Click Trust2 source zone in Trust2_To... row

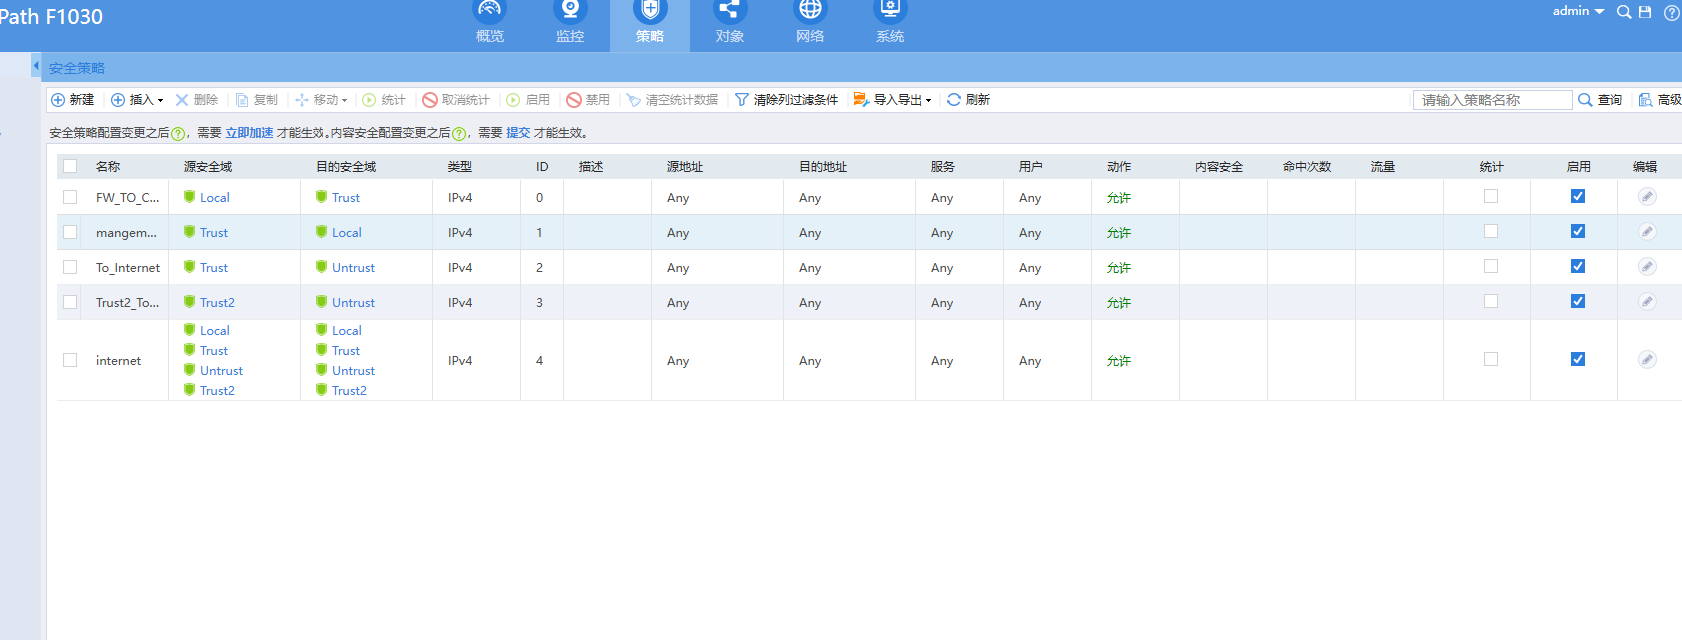[x=217, y=303]
